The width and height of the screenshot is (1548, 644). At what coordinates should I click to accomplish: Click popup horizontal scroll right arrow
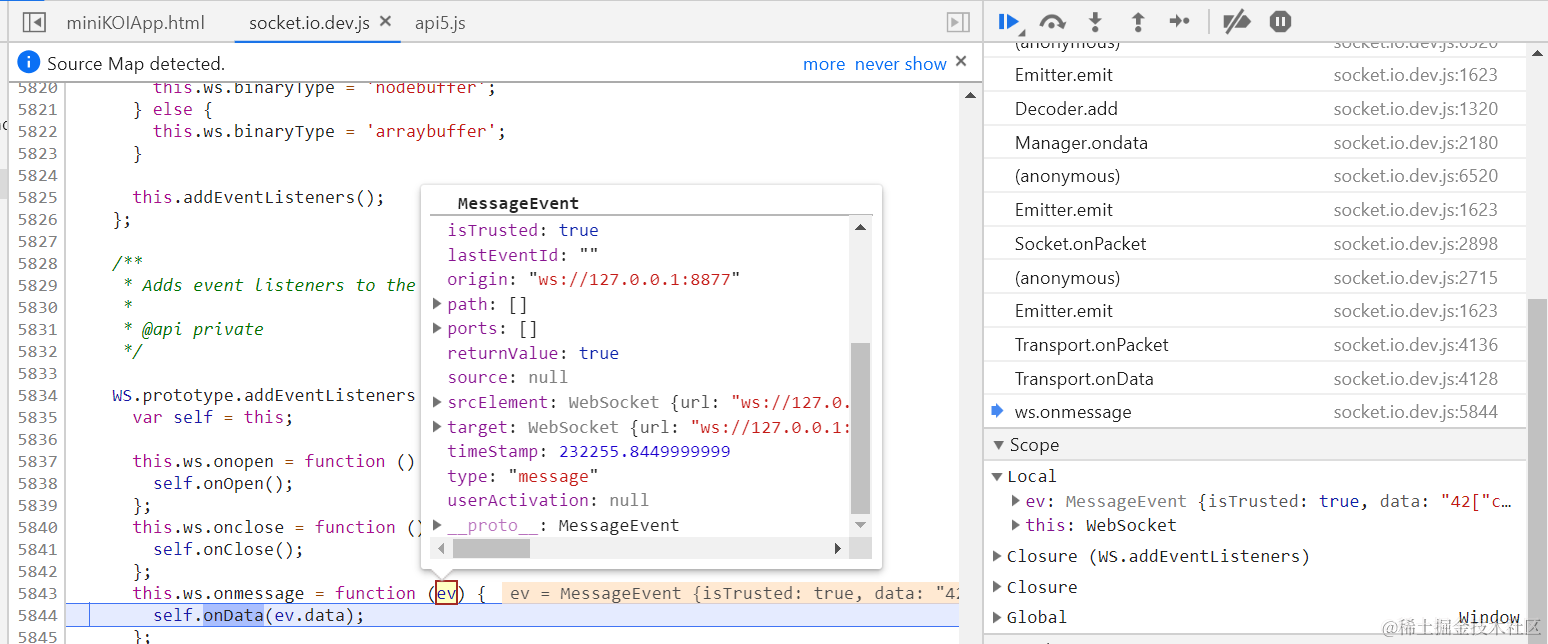838,548
